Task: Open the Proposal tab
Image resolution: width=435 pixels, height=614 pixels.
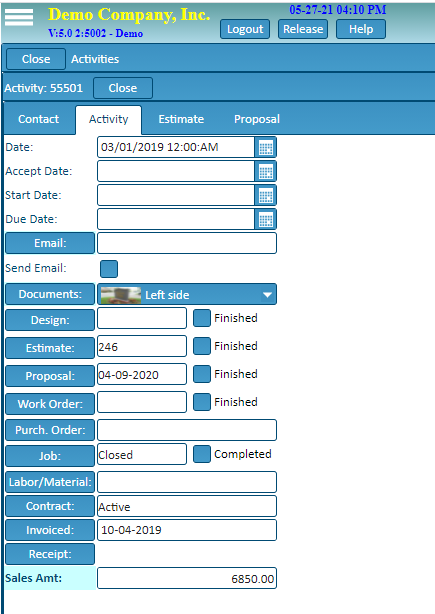Action: pos(257,119)
